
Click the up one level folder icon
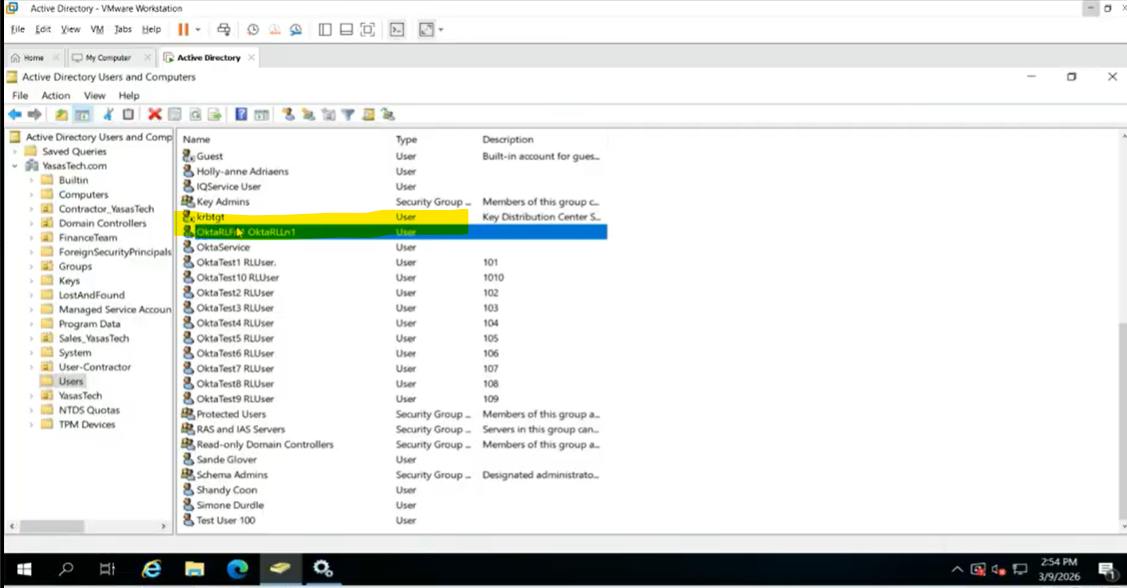pyautogui.click(x=62, y=115)
